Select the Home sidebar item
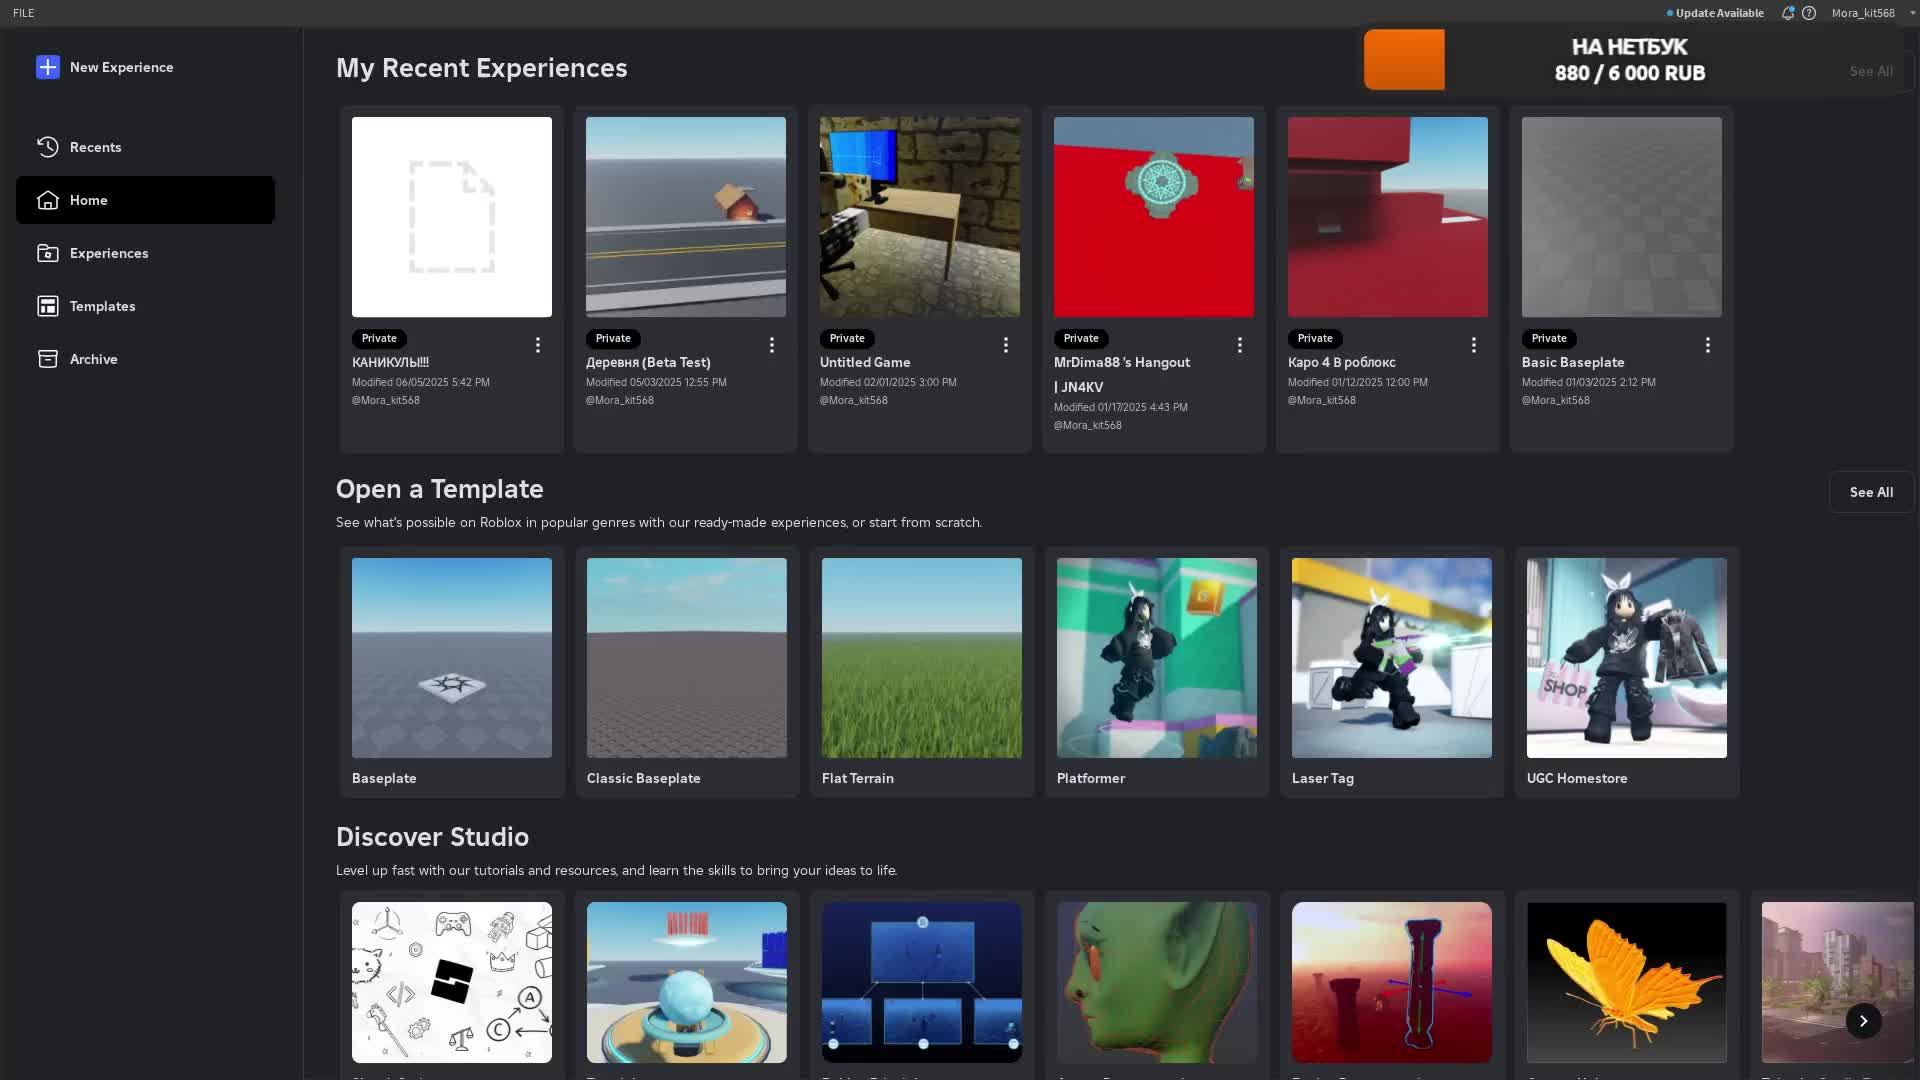Screen dimensions: 1920x1080 [x=145, y=200]
